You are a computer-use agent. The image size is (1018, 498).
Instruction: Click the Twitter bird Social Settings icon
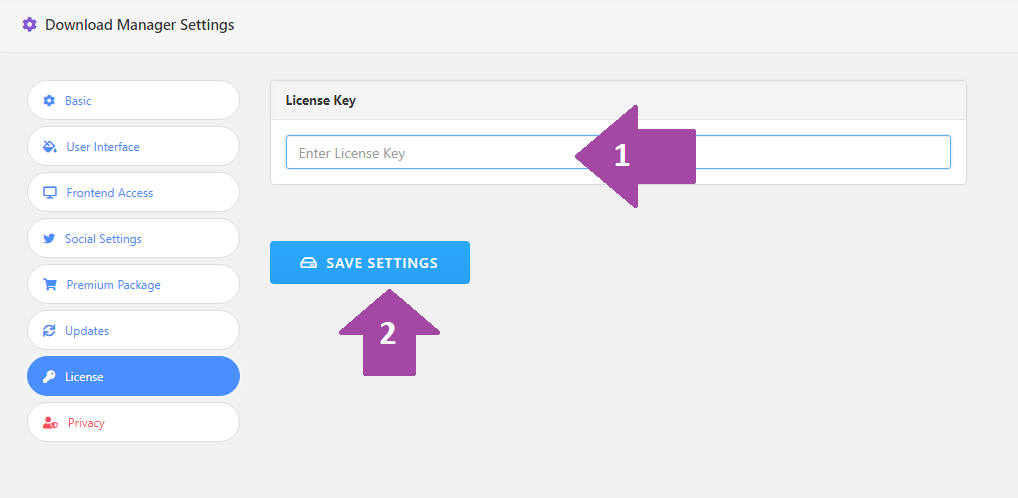coord(49,239)
